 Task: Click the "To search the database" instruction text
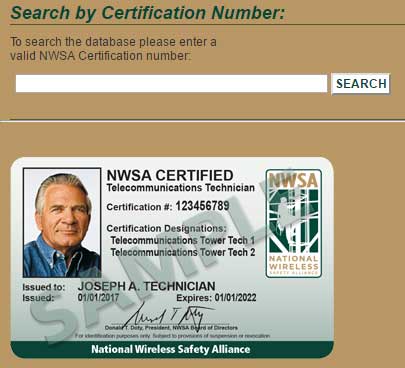(x=113, y=49)
